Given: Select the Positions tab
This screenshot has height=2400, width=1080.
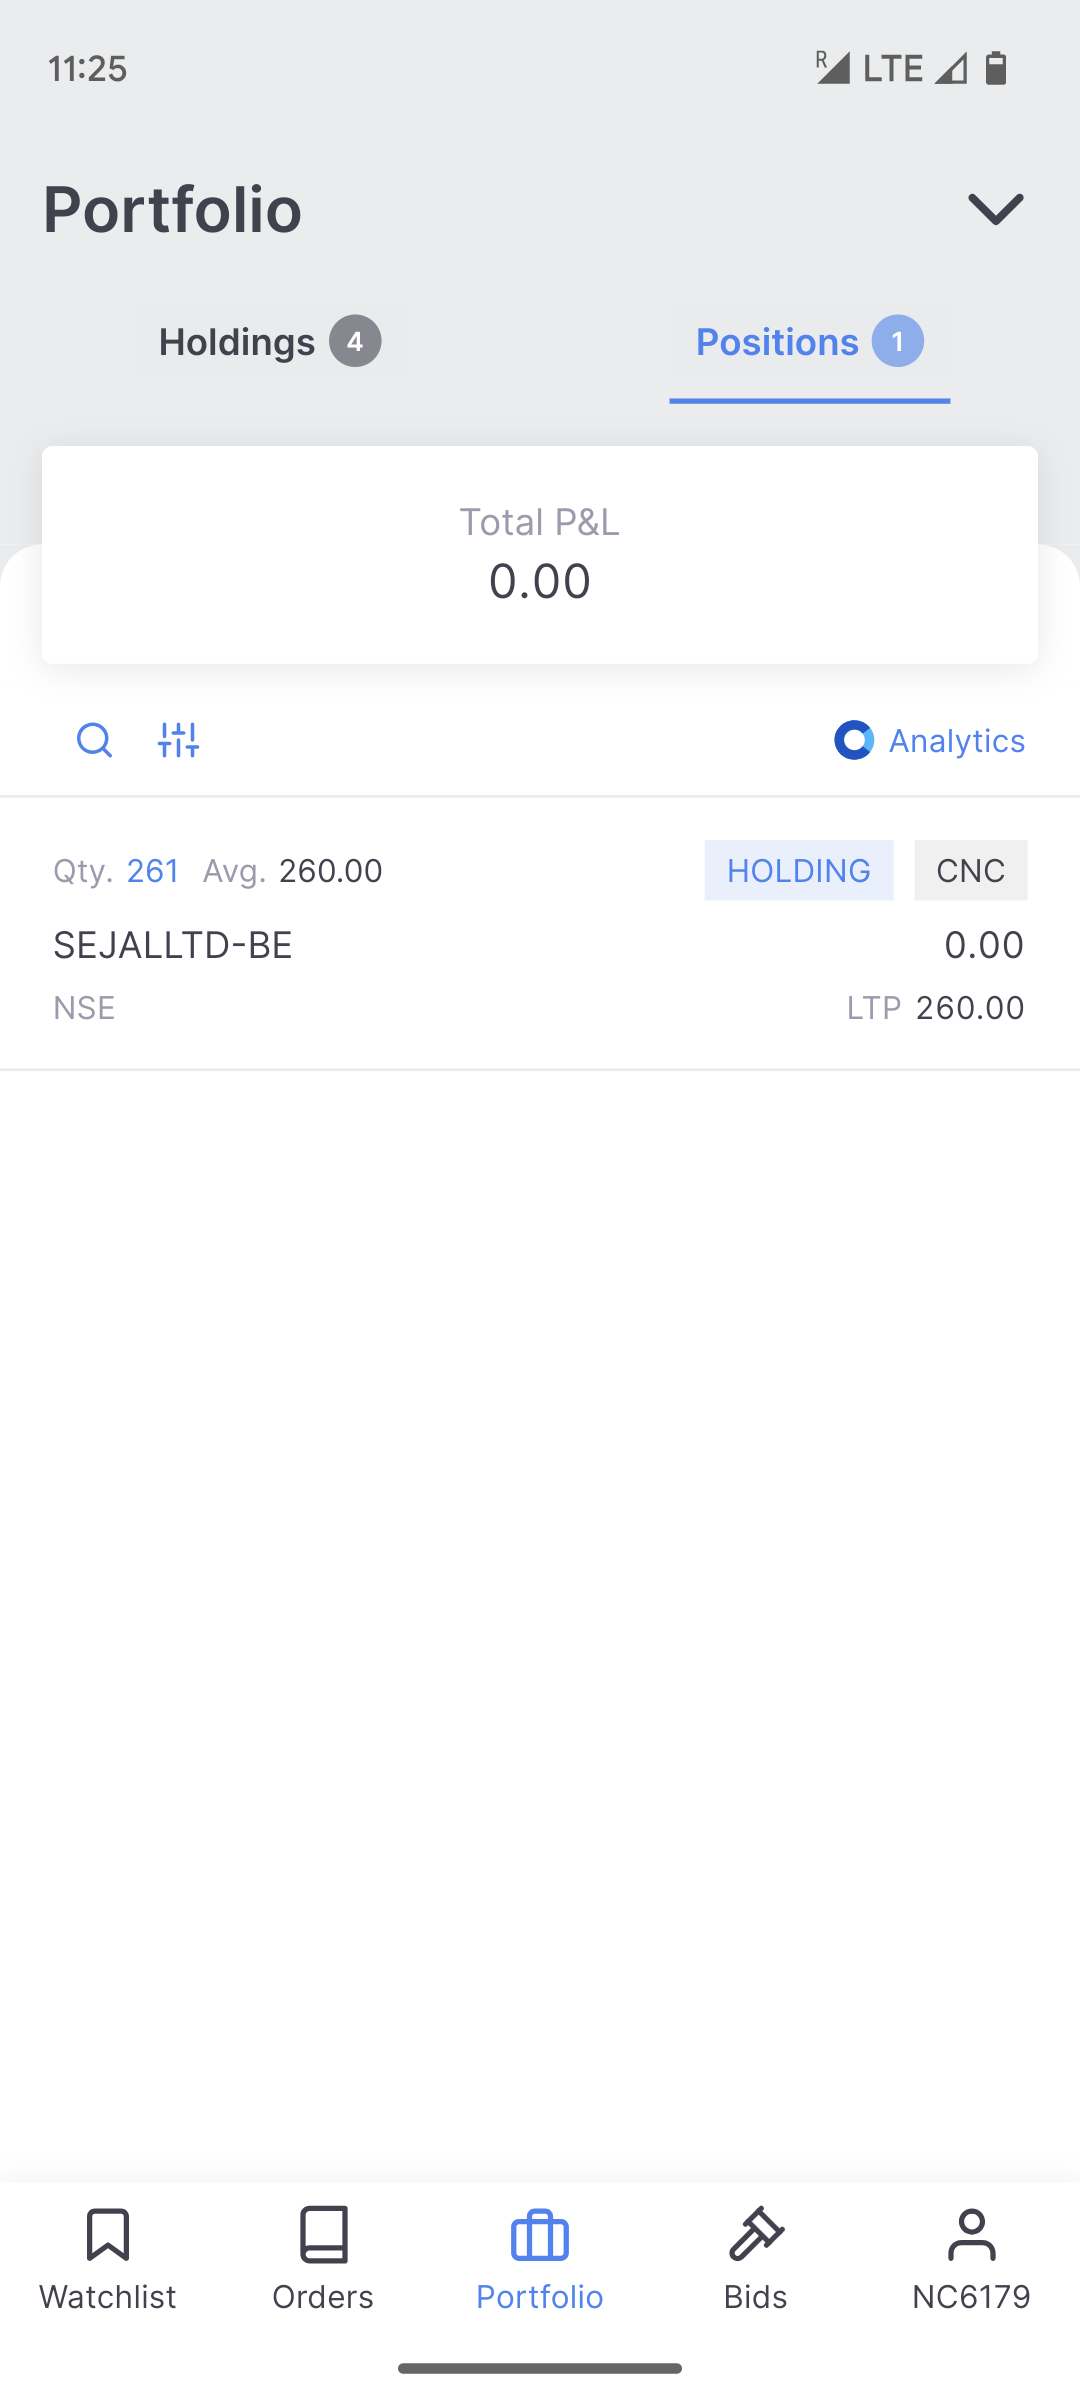Looking at the screenshot, I should tap(777, 342).
